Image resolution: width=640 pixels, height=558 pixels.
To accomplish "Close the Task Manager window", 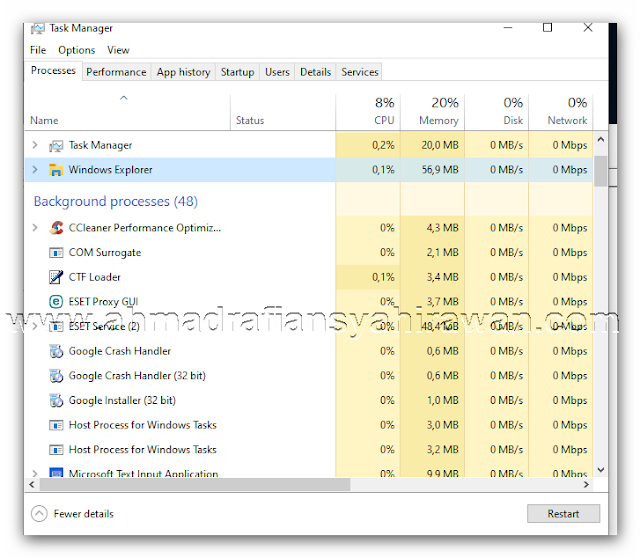I will [x=588, y=28].
